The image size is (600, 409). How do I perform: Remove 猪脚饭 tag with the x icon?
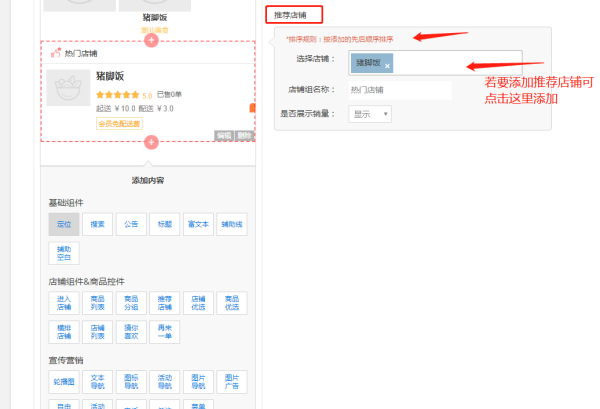click(388, 64)
